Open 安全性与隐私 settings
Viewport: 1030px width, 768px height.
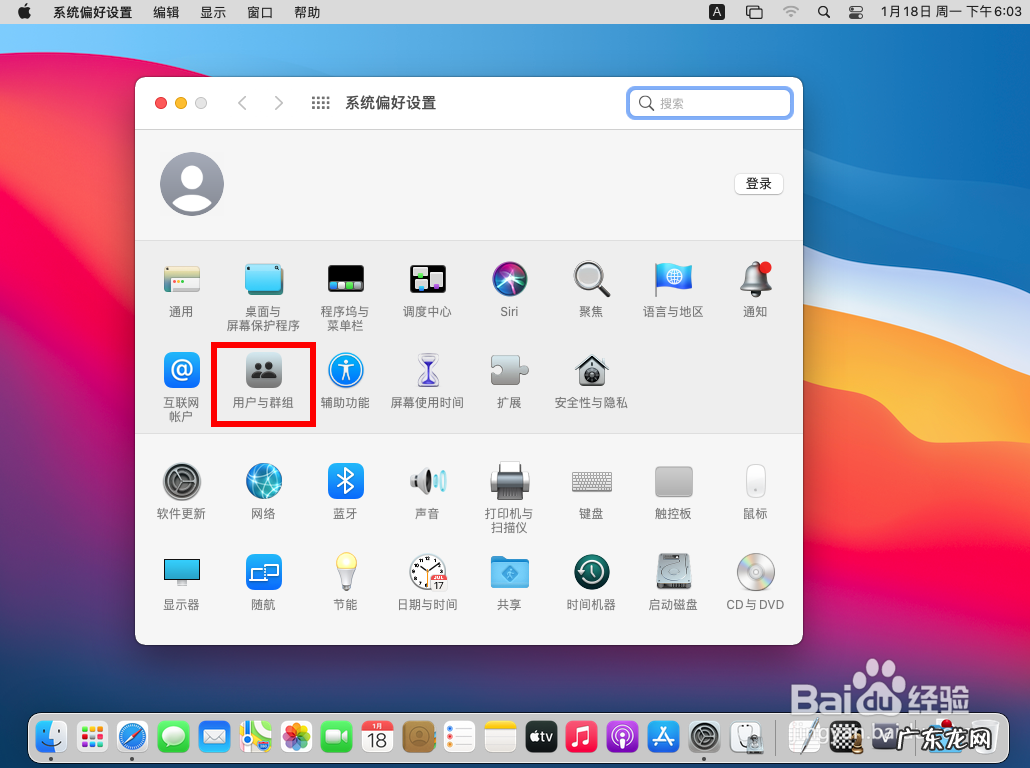(x=591, y=371)
